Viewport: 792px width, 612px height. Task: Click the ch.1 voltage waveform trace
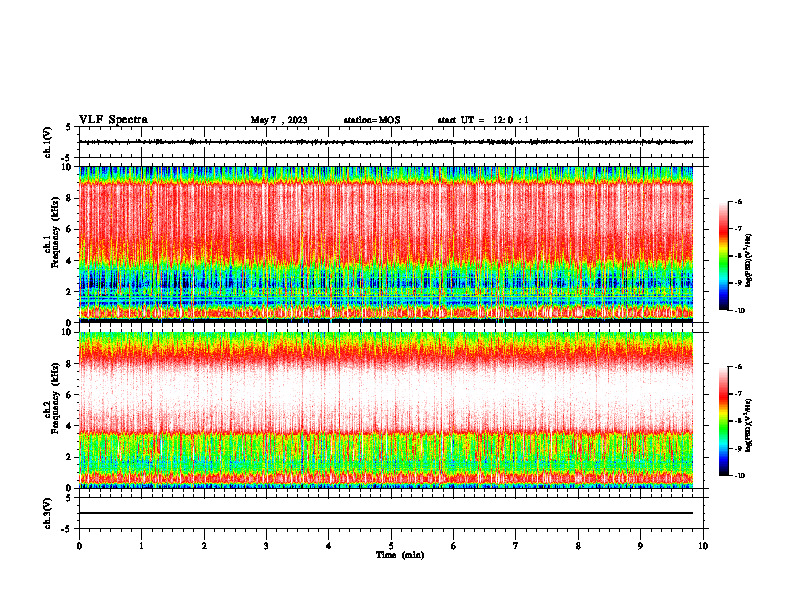tap(386, 142)
